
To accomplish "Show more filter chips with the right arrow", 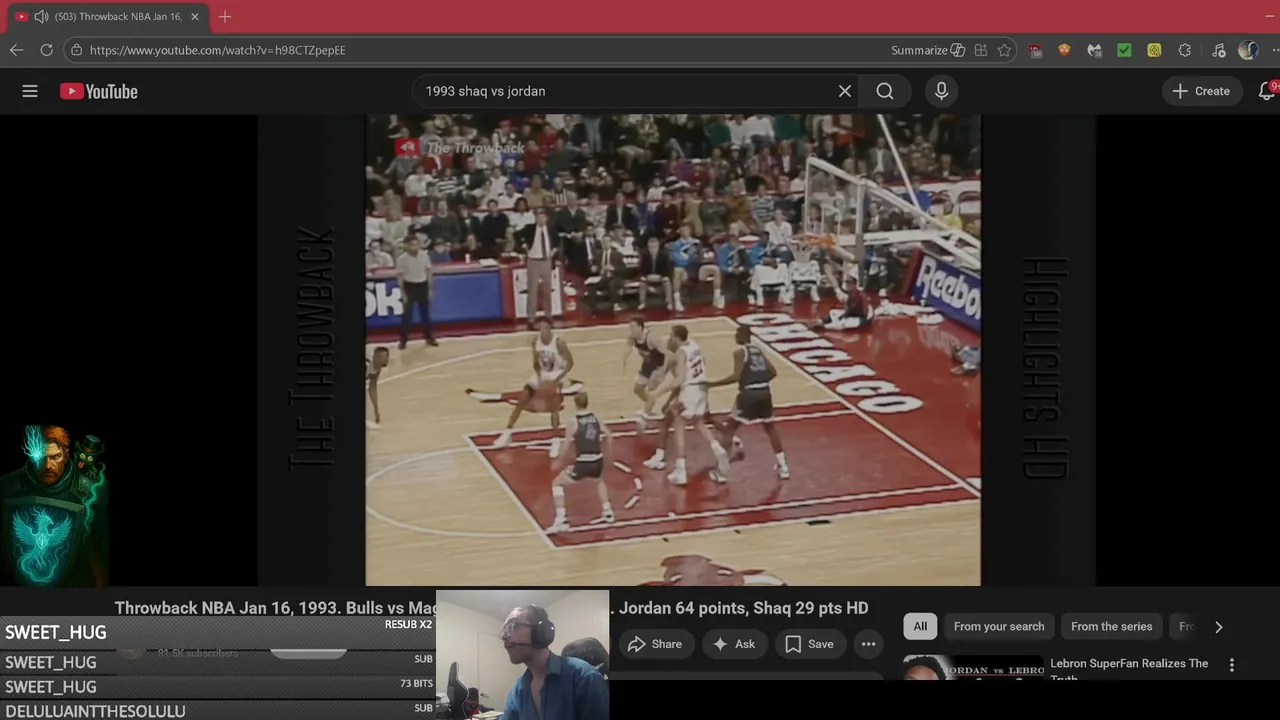I will [x=1218, y=627].
